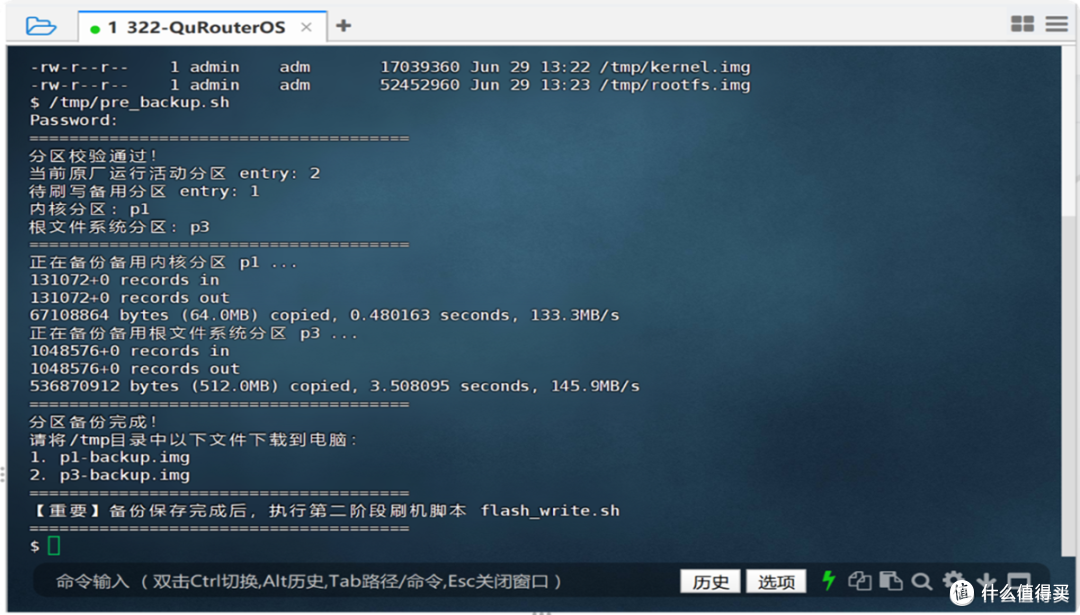1080x615 pixels.
Task: Click the "1048576+0 records out" line
Action: point(135,368)
